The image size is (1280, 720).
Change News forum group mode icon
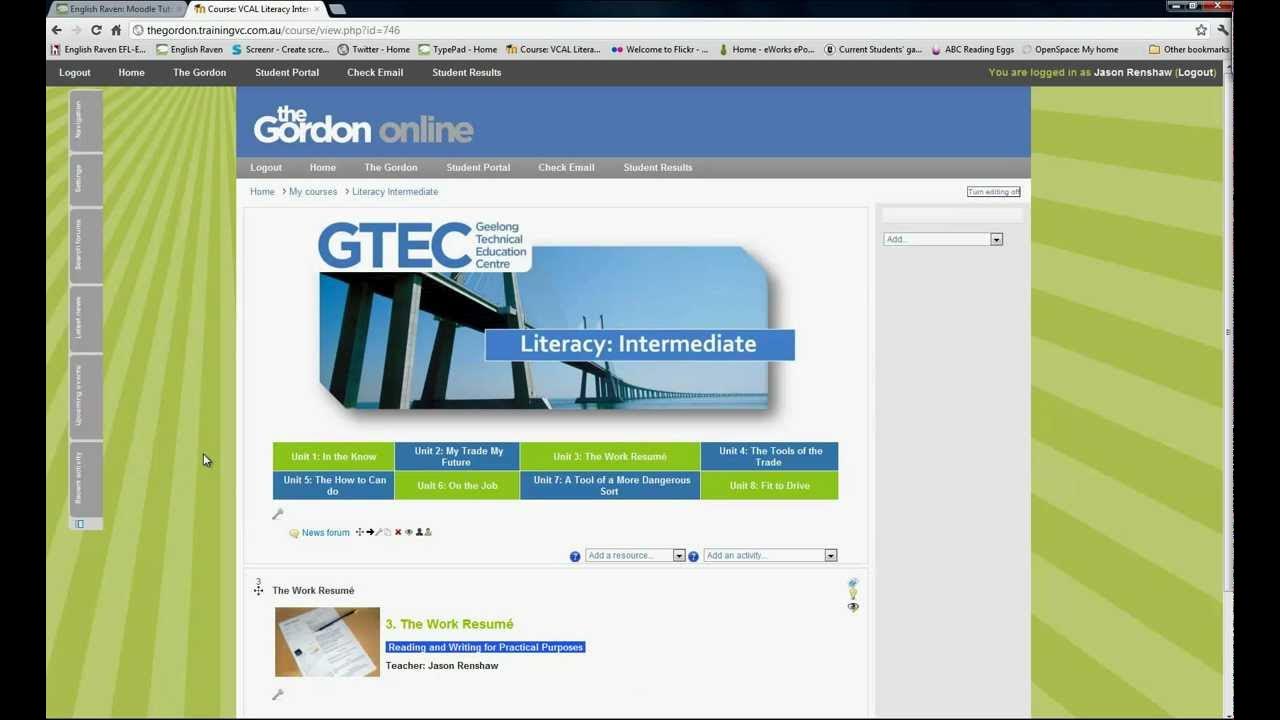419,532
